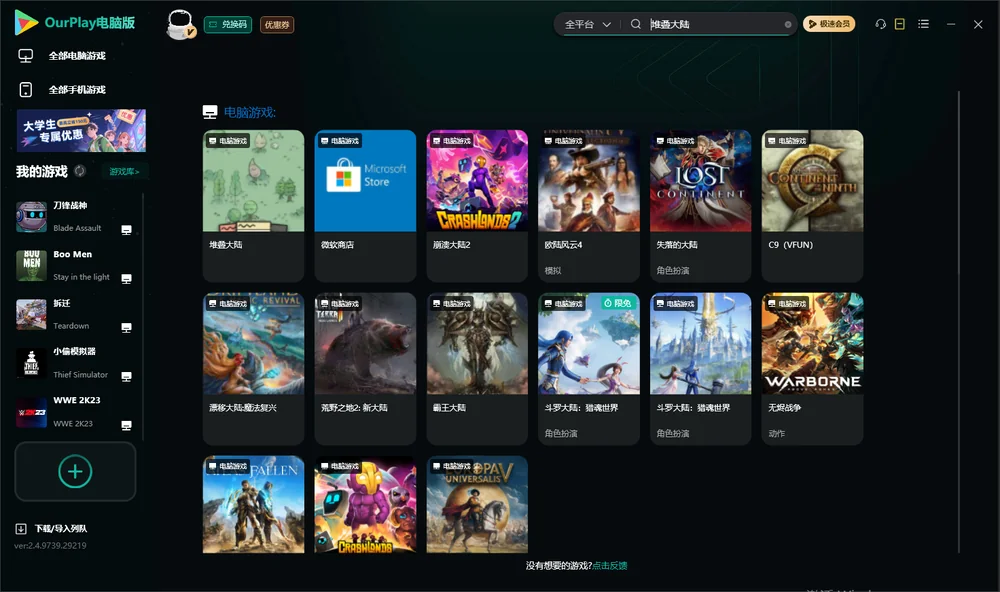Viewport: 1000px width, 592px height.
Task: Open the list menu icon in title bar
Action: pyautogui.click(x=923, y=24)
